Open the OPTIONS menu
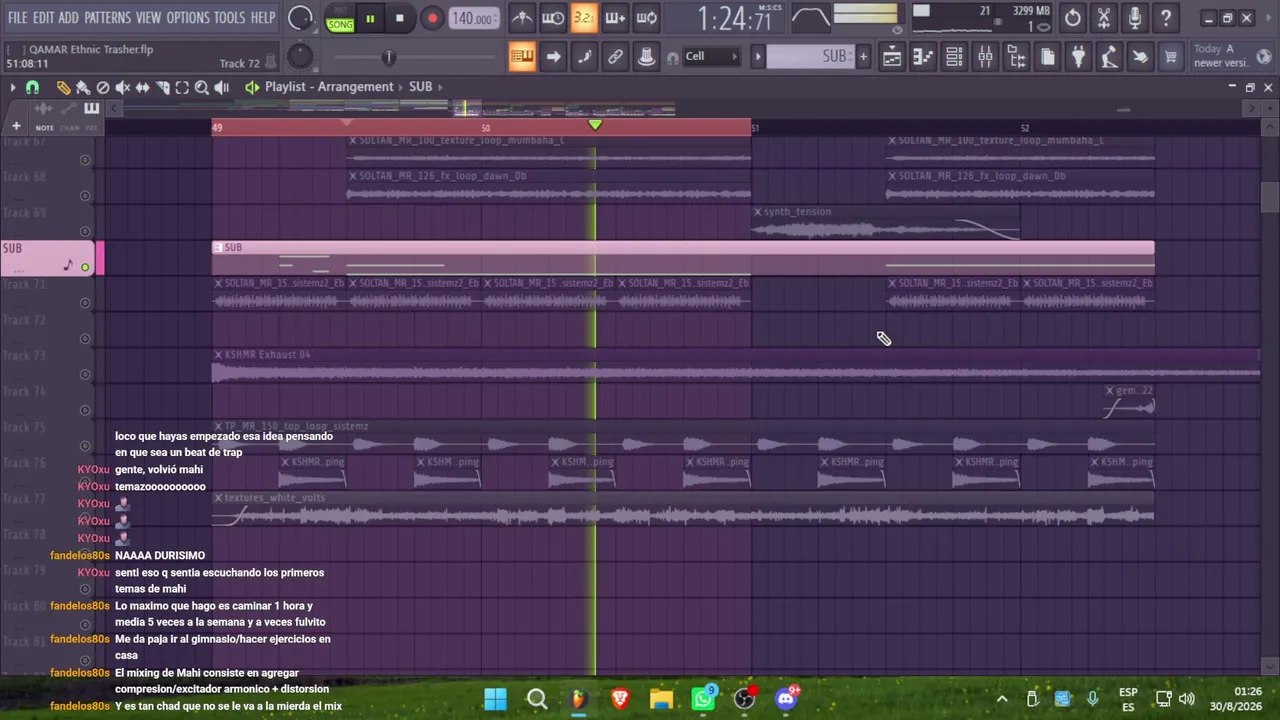Image resolution: width=1280 pixels, height=720 pixels. (188, 18)
